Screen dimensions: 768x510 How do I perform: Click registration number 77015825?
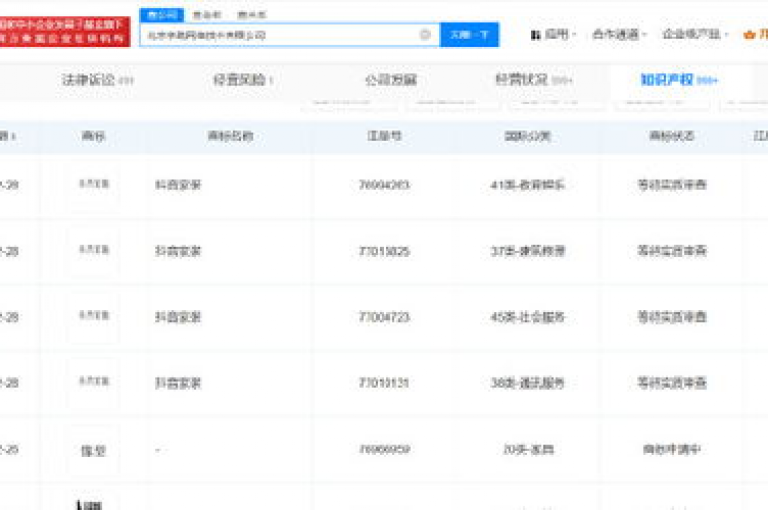click(384, 251)
